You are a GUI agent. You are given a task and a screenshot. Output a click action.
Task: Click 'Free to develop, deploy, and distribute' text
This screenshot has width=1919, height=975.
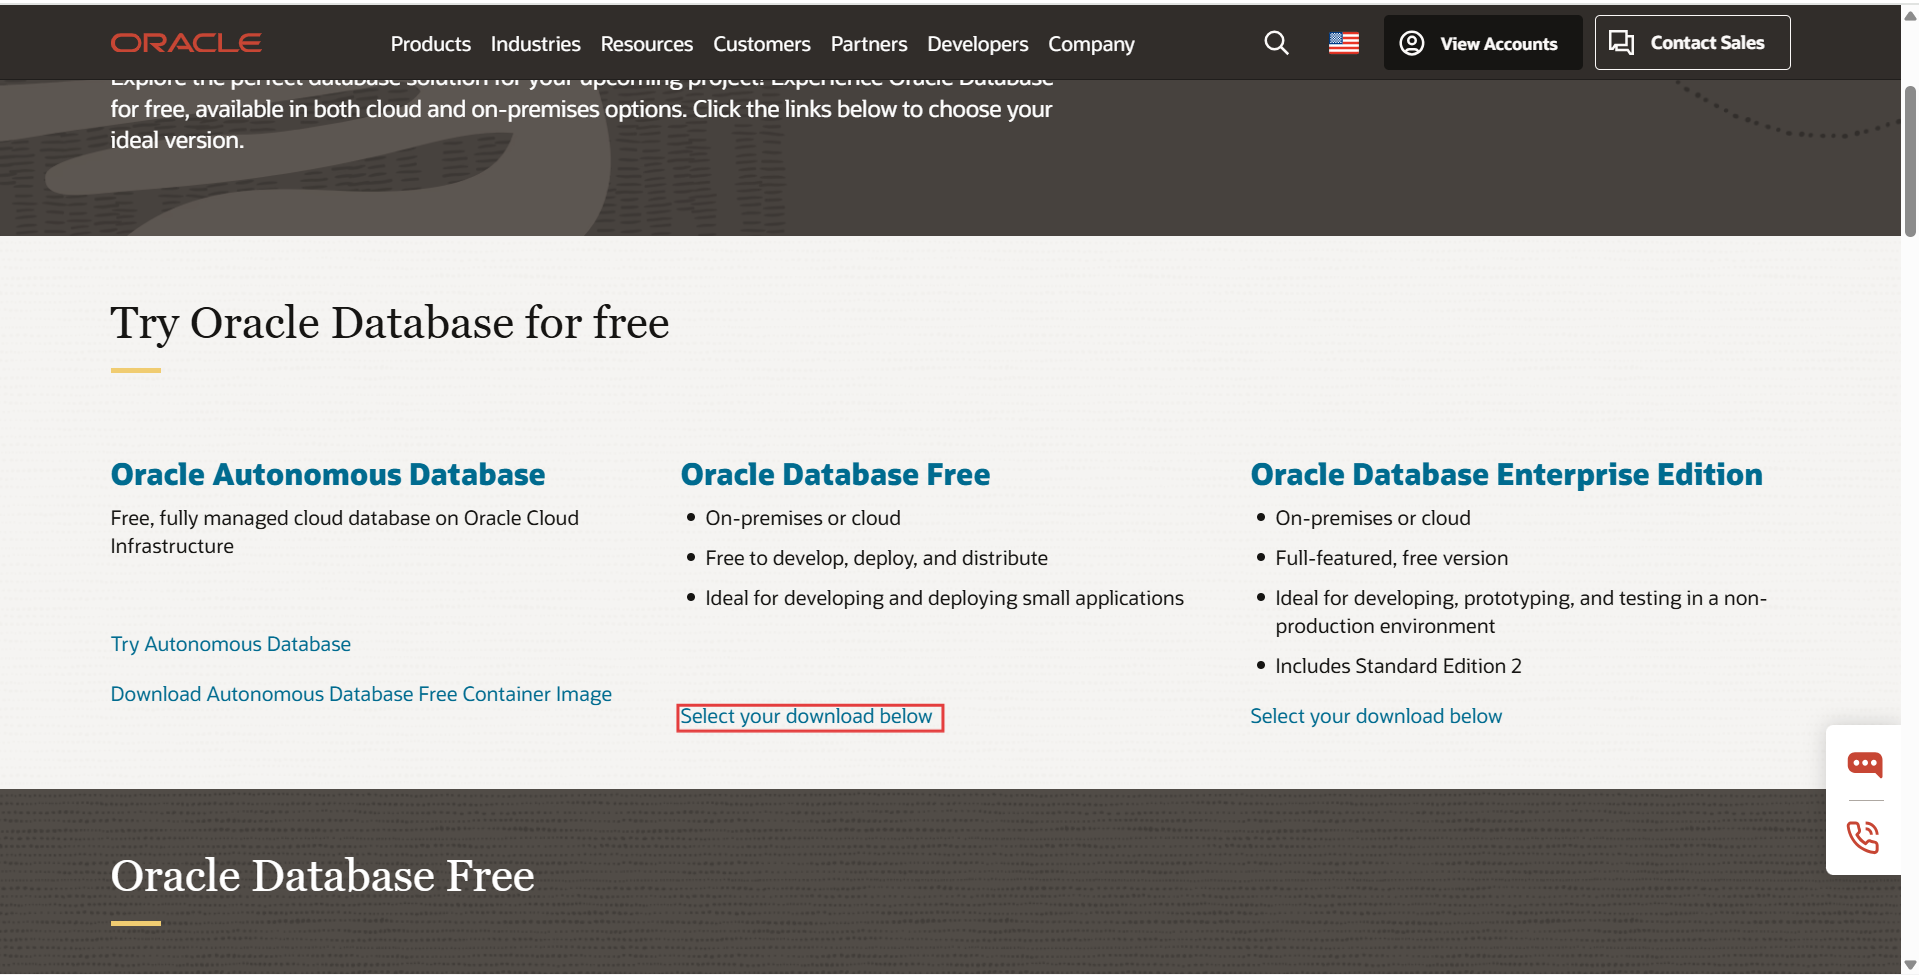(876, 558)
